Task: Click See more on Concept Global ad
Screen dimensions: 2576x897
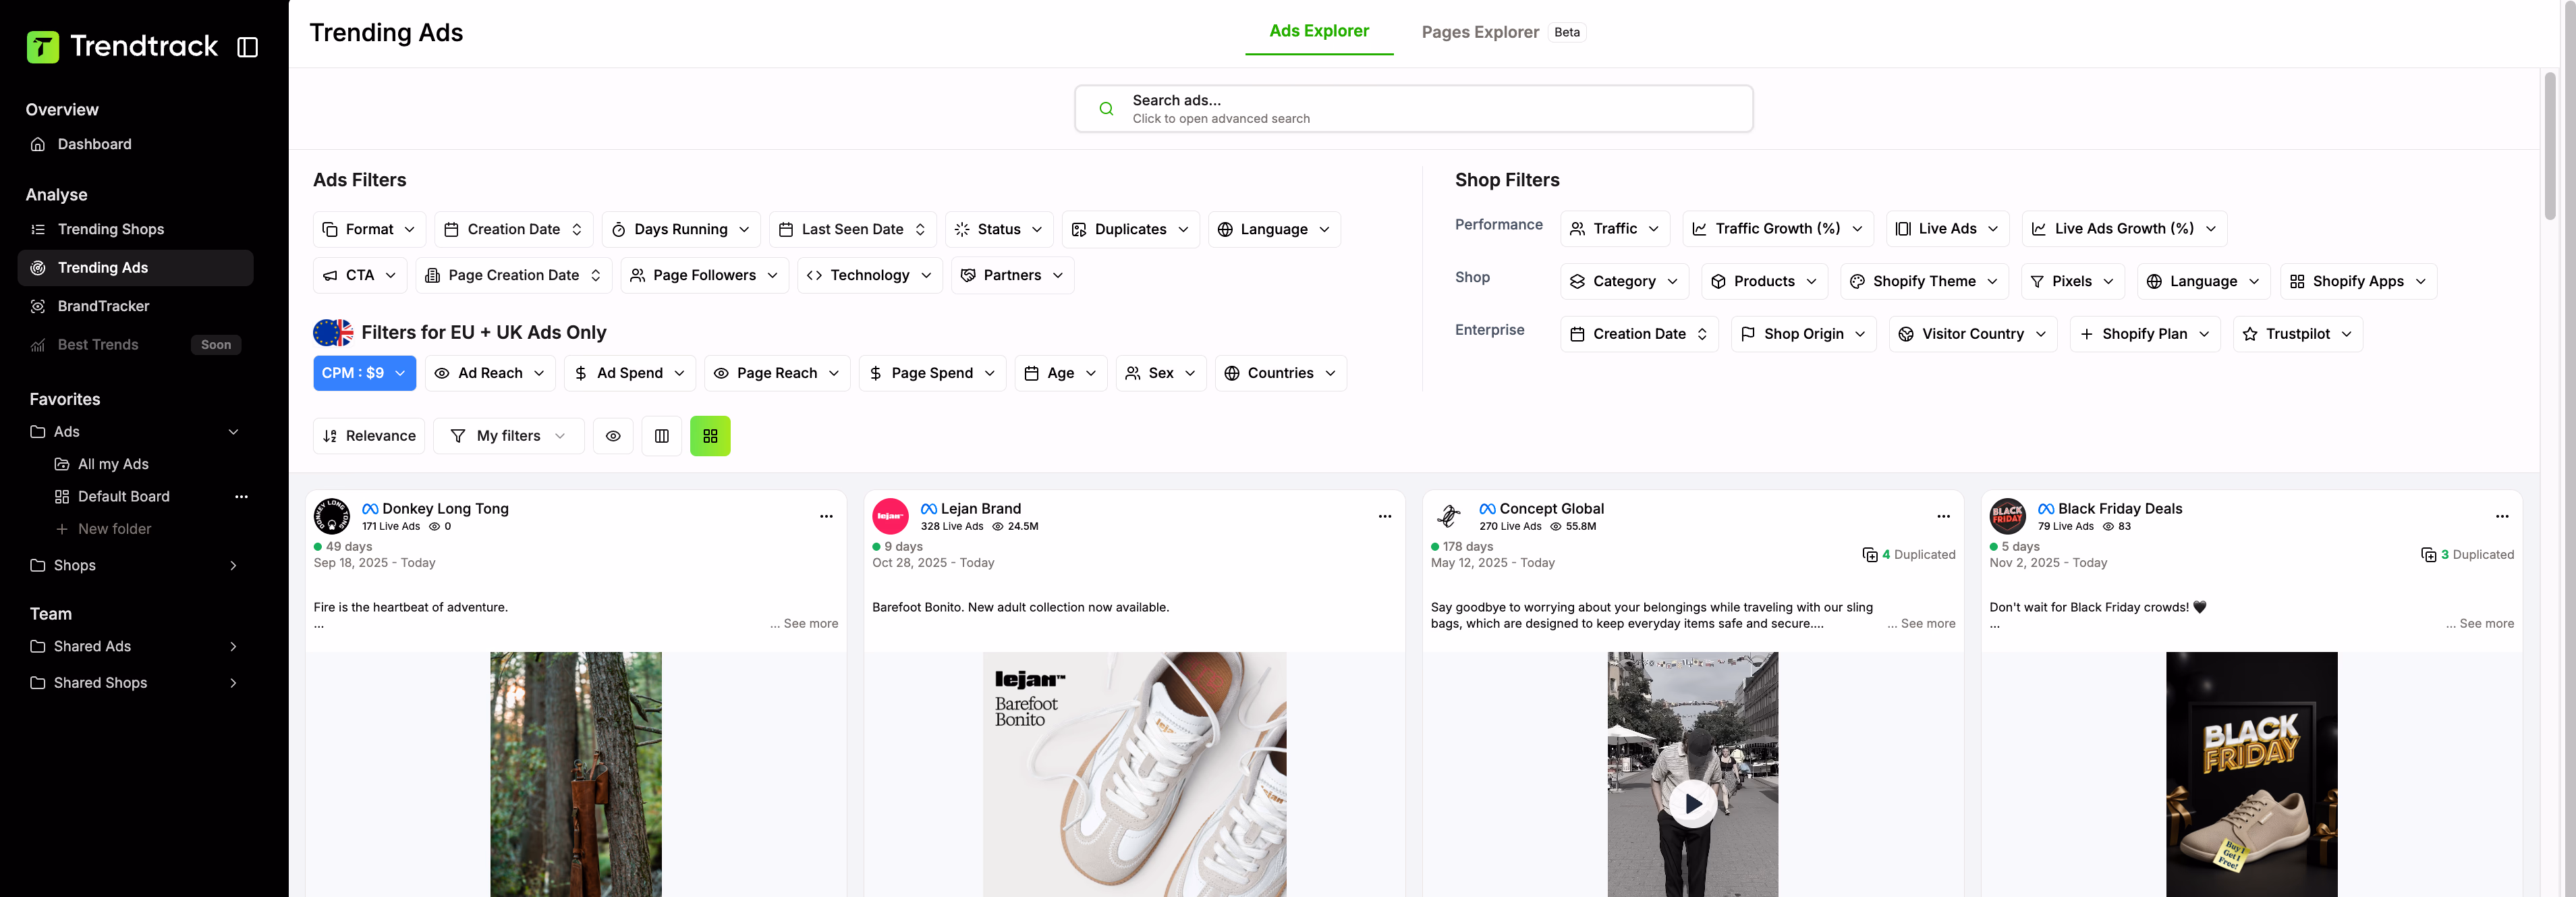Action: 1920,623
